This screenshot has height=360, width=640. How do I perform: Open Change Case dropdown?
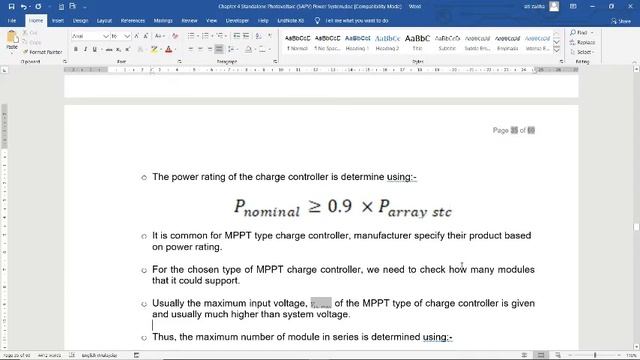coord(160,36)
